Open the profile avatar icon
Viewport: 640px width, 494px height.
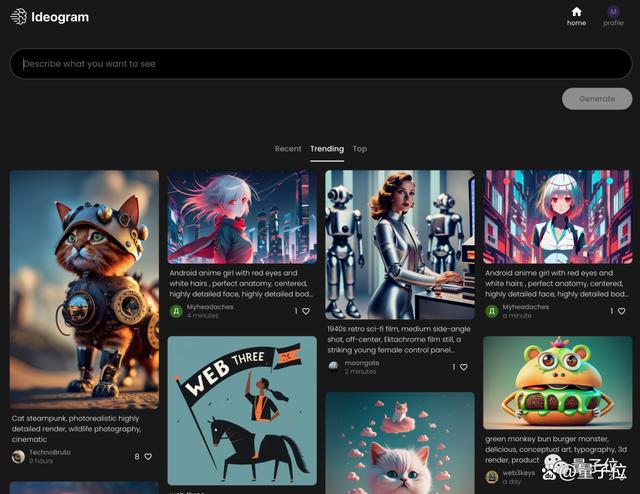point(613,12)
